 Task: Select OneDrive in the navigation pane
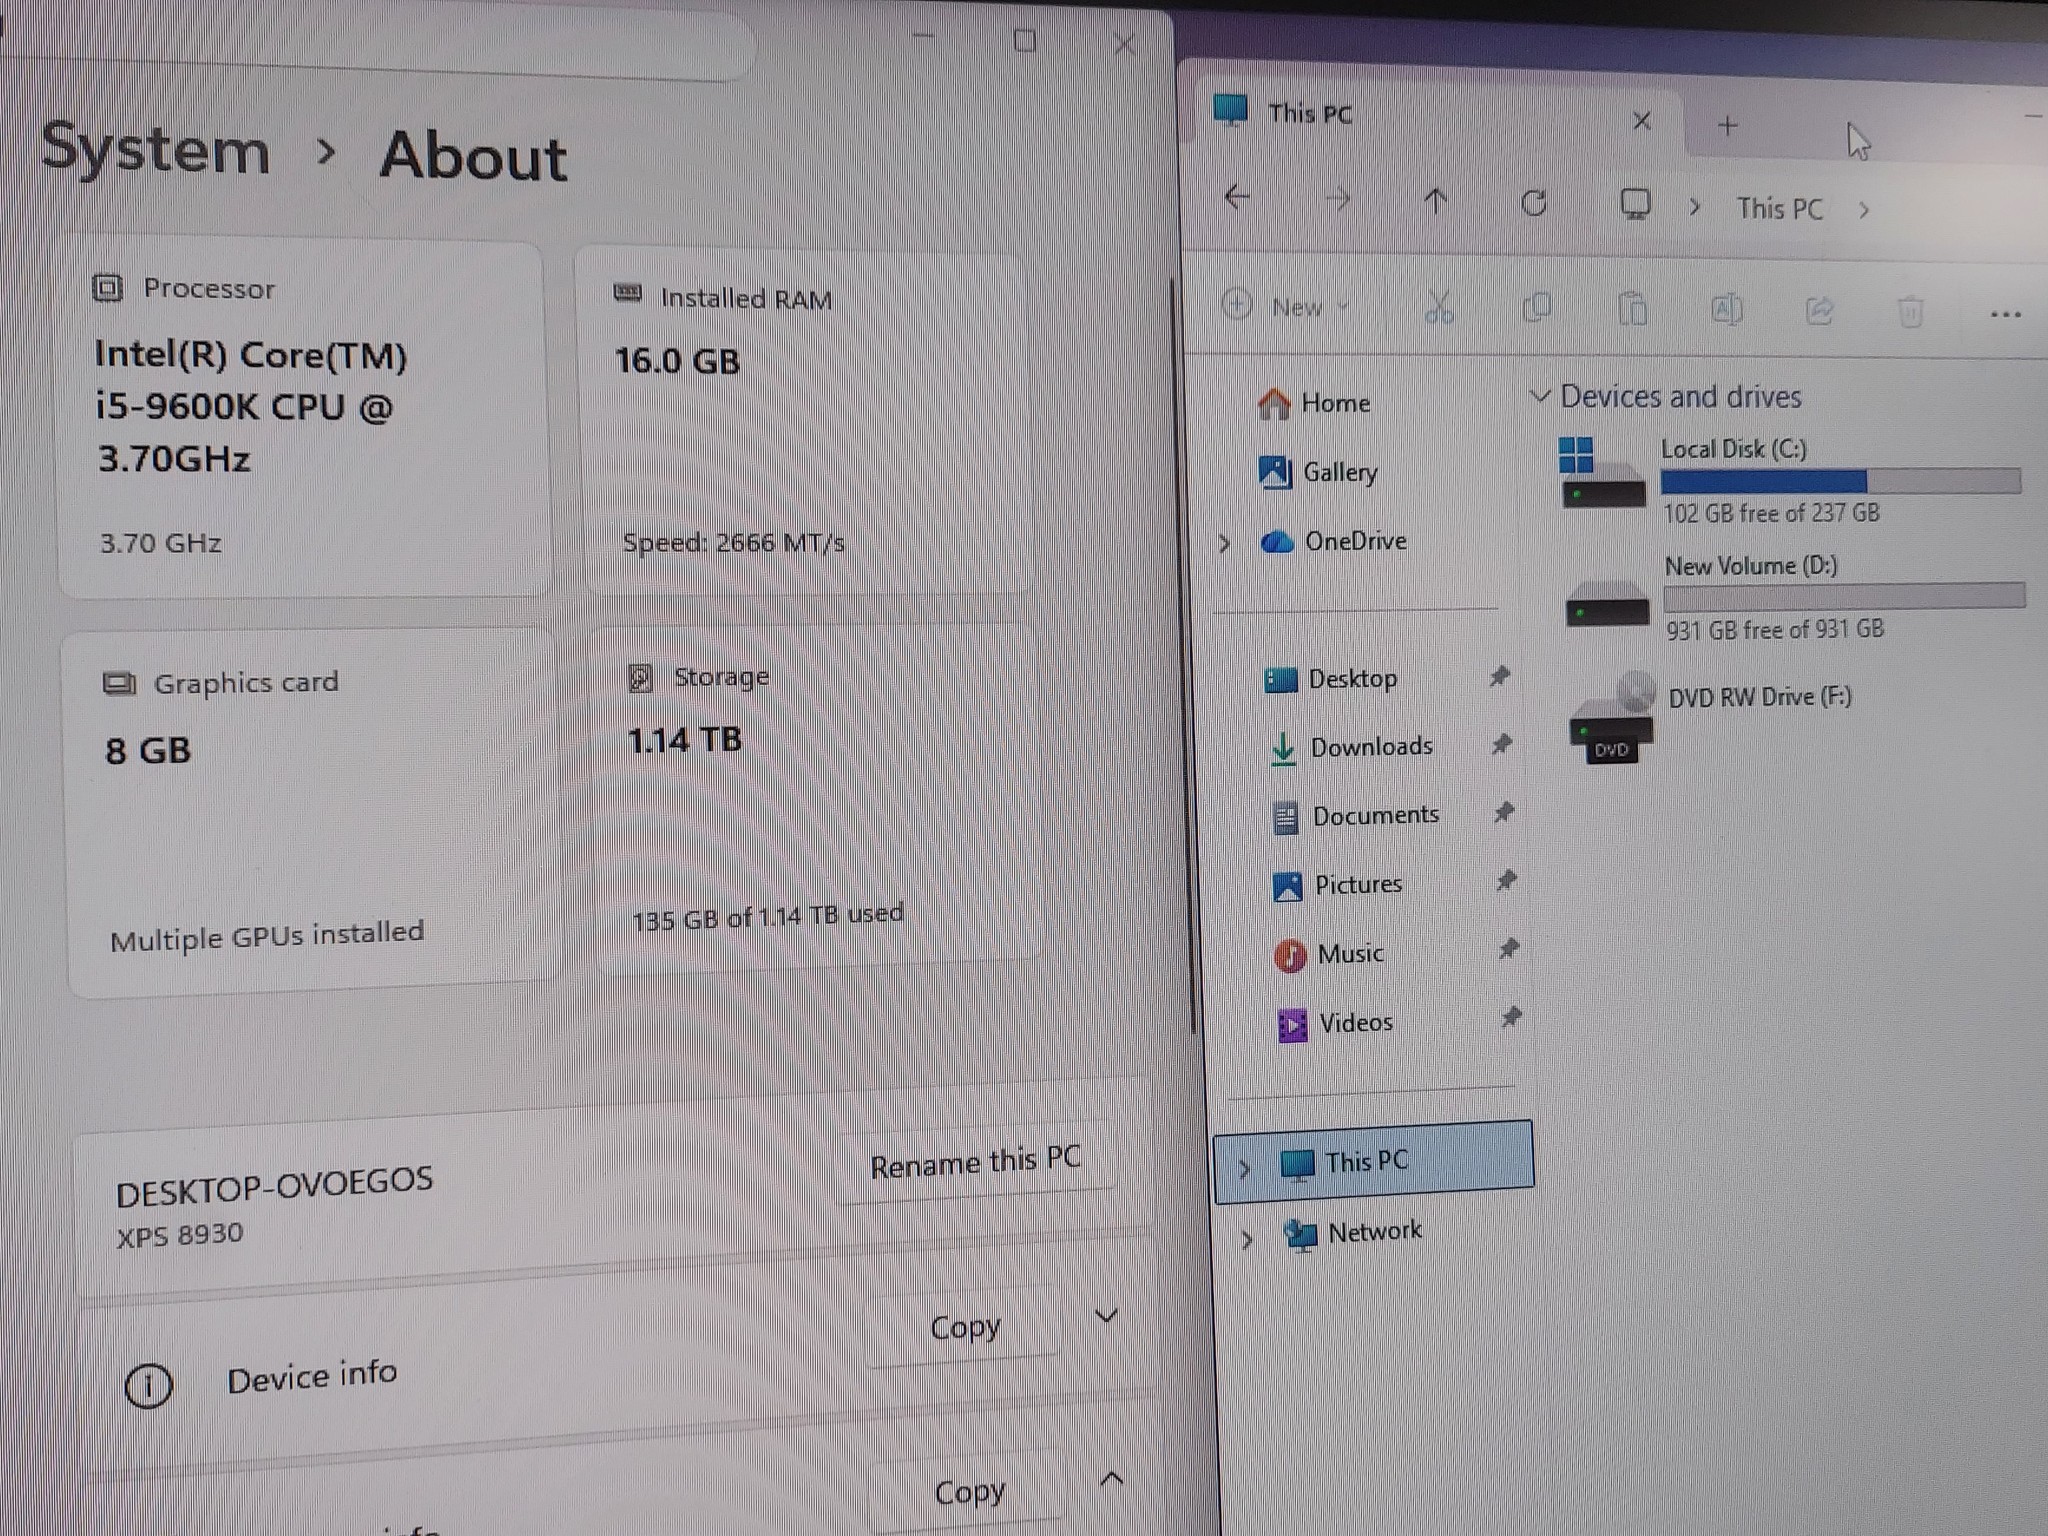point(1334,541)
